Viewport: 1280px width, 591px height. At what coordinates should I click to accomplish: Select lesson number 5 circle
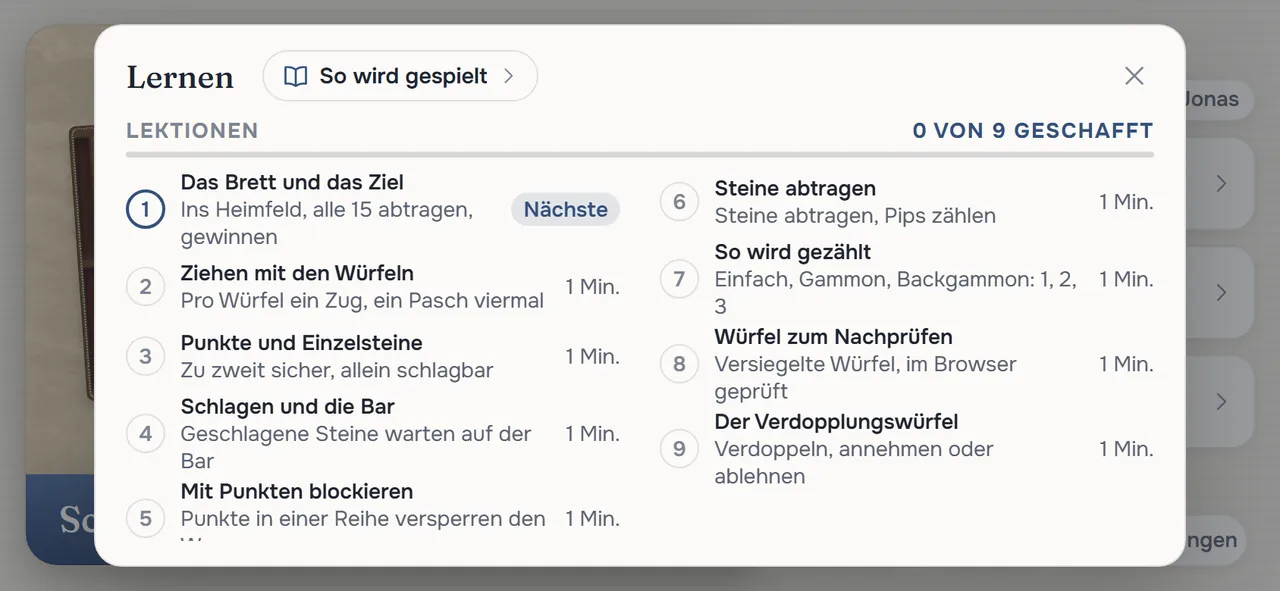145,518
